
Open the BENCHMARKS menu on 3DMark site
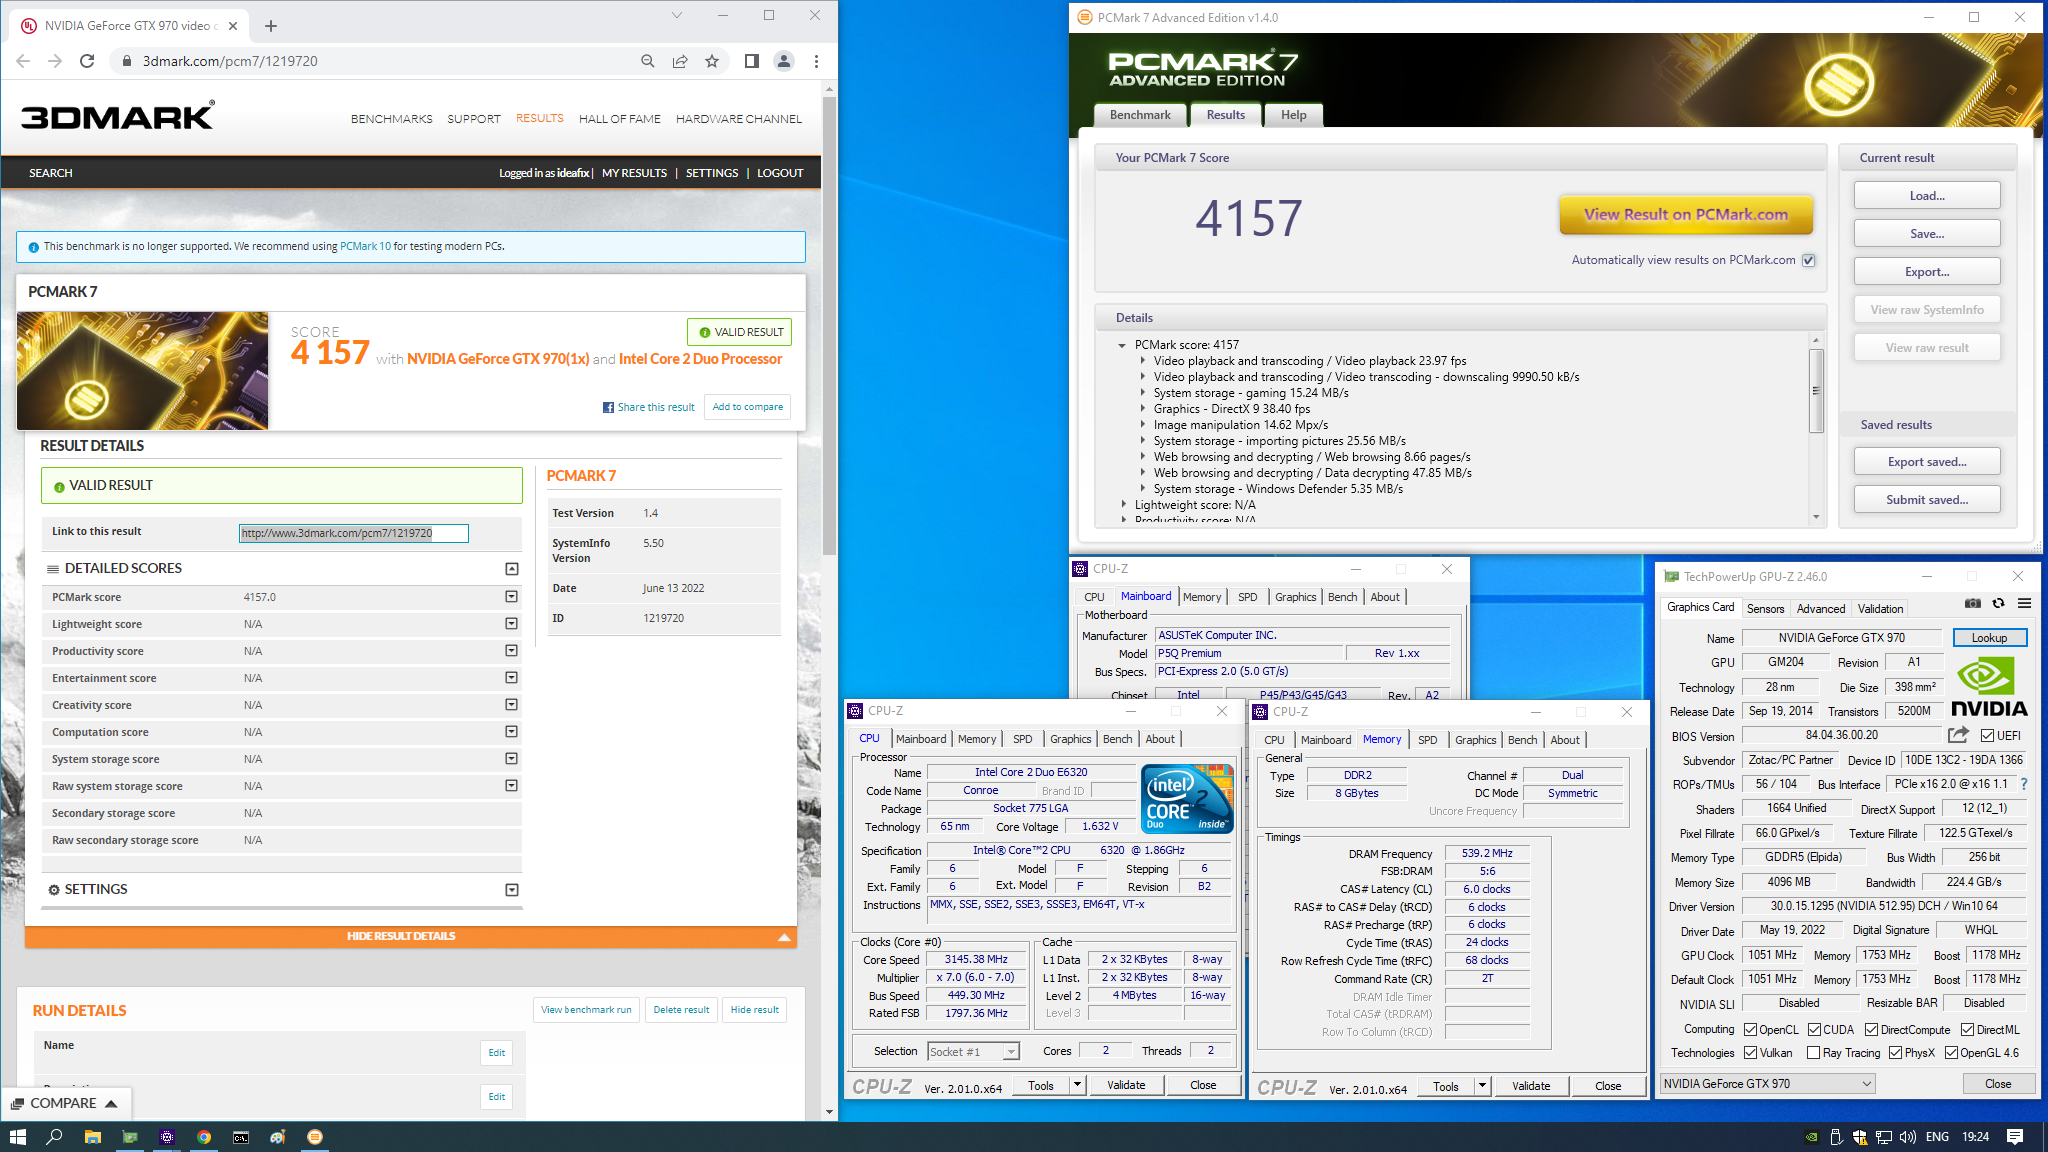click(x=392, y=119)
